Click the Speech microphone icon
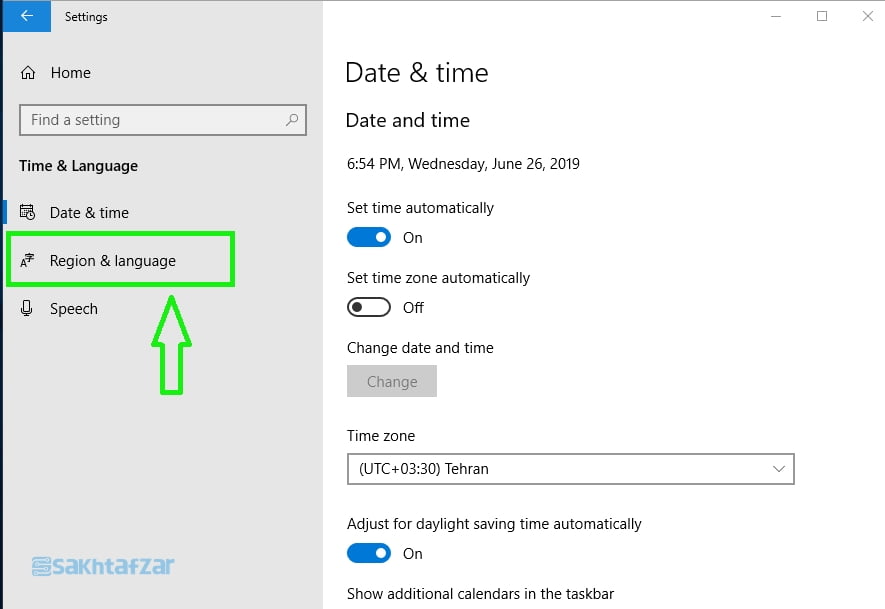This screenshot has height=609, width=885. (x=28, y=309)
